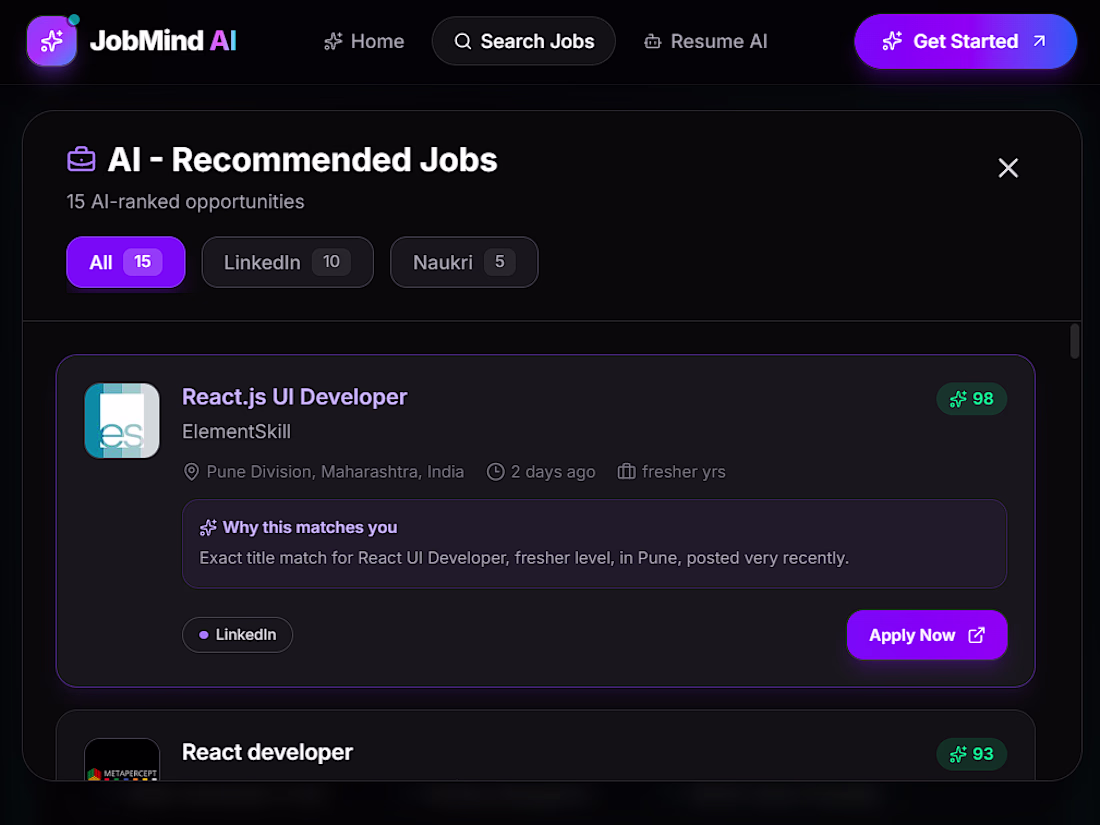Filter jobs by Naukri tab
This screenshot has width=1100, height=825.
point(464,262)
